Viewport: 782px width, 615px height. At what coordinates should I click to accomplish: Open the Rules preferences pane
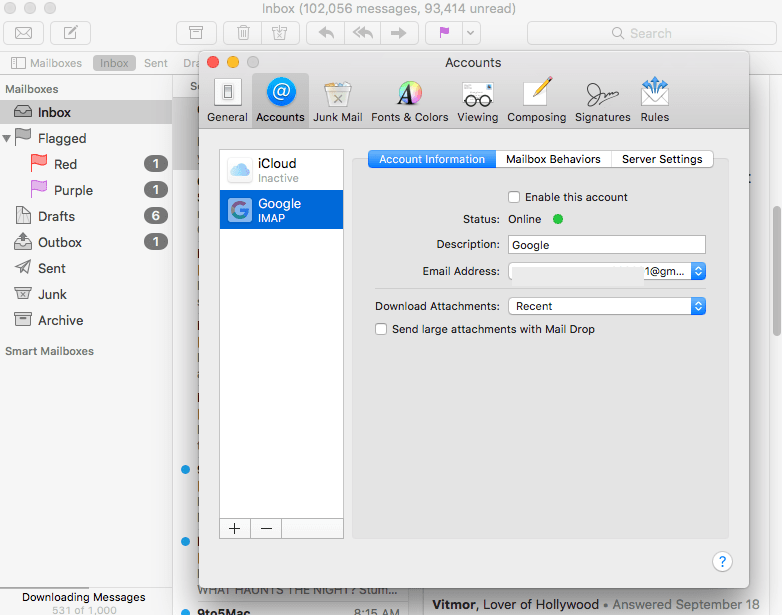tap(655, 100)
